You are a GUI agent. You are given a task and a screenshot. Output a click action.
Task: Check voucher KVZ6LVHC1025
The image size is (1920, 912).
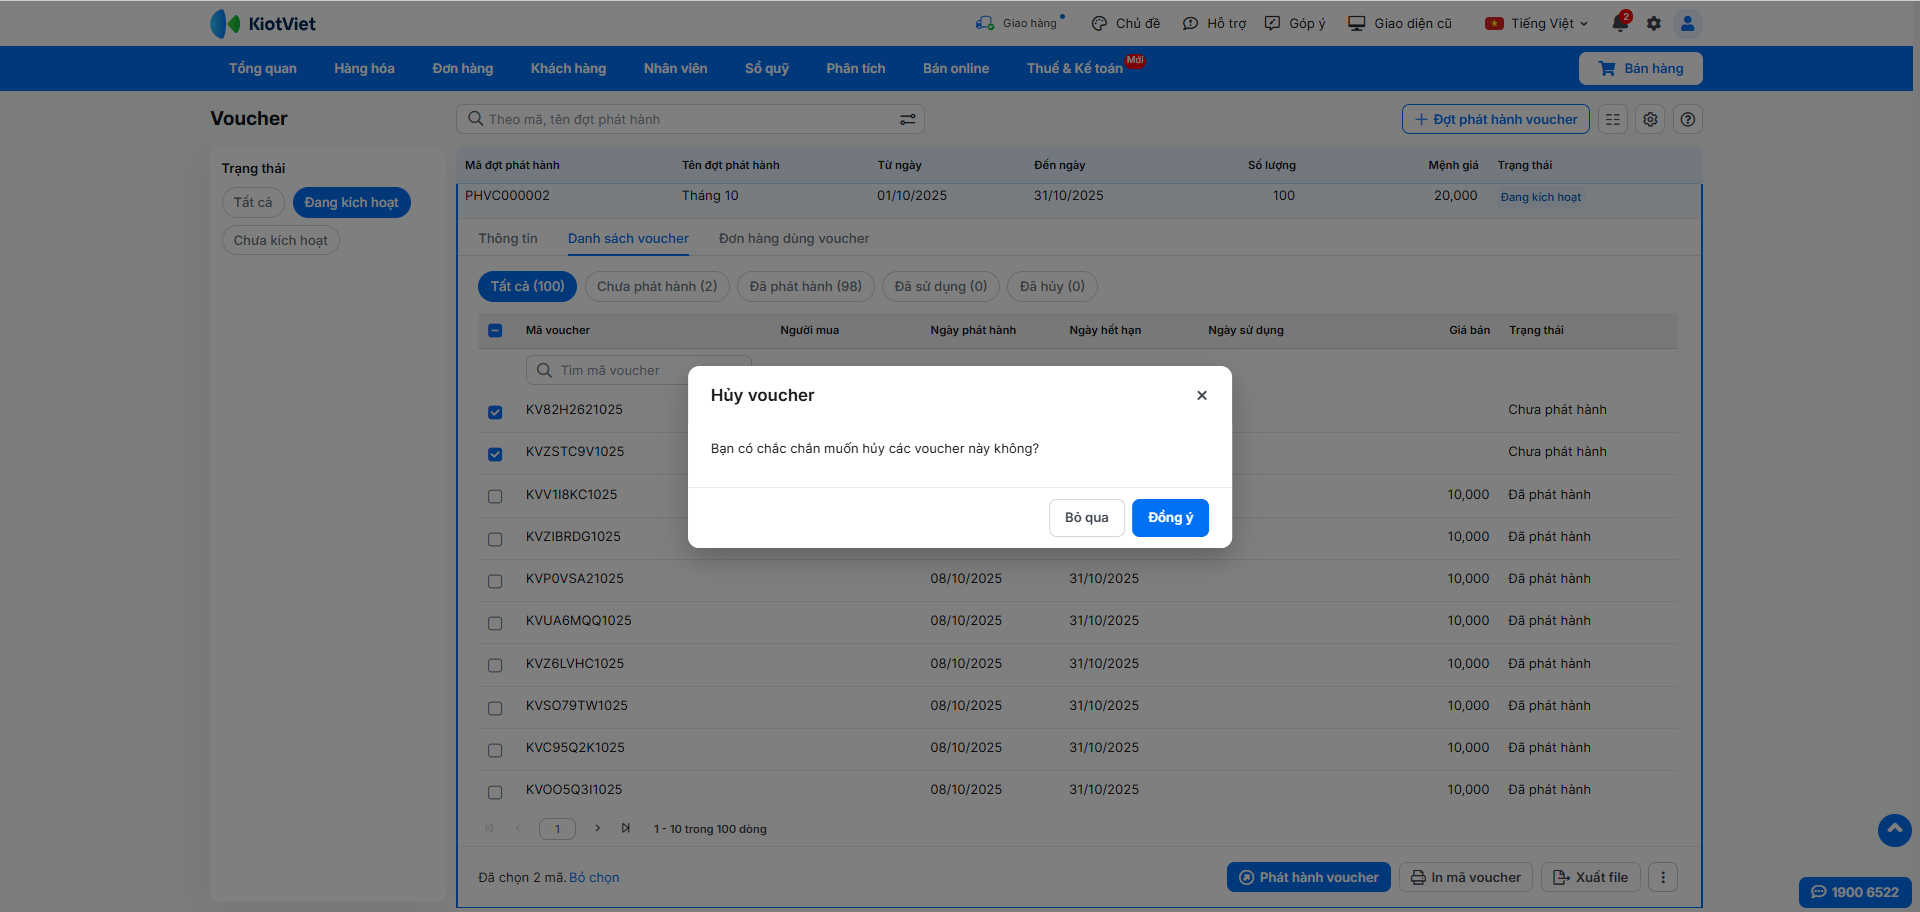coord(495,665)
